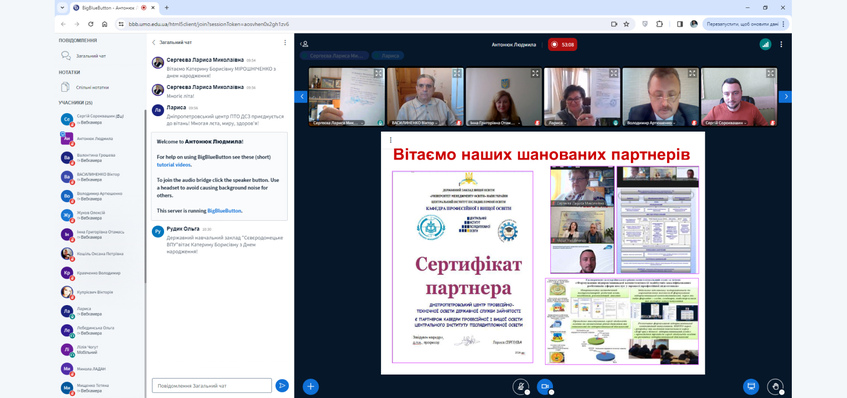Open Chrome side panel icon
This screenshot has width=847, height=398.
pyautogui.click(x=680, y=24)
